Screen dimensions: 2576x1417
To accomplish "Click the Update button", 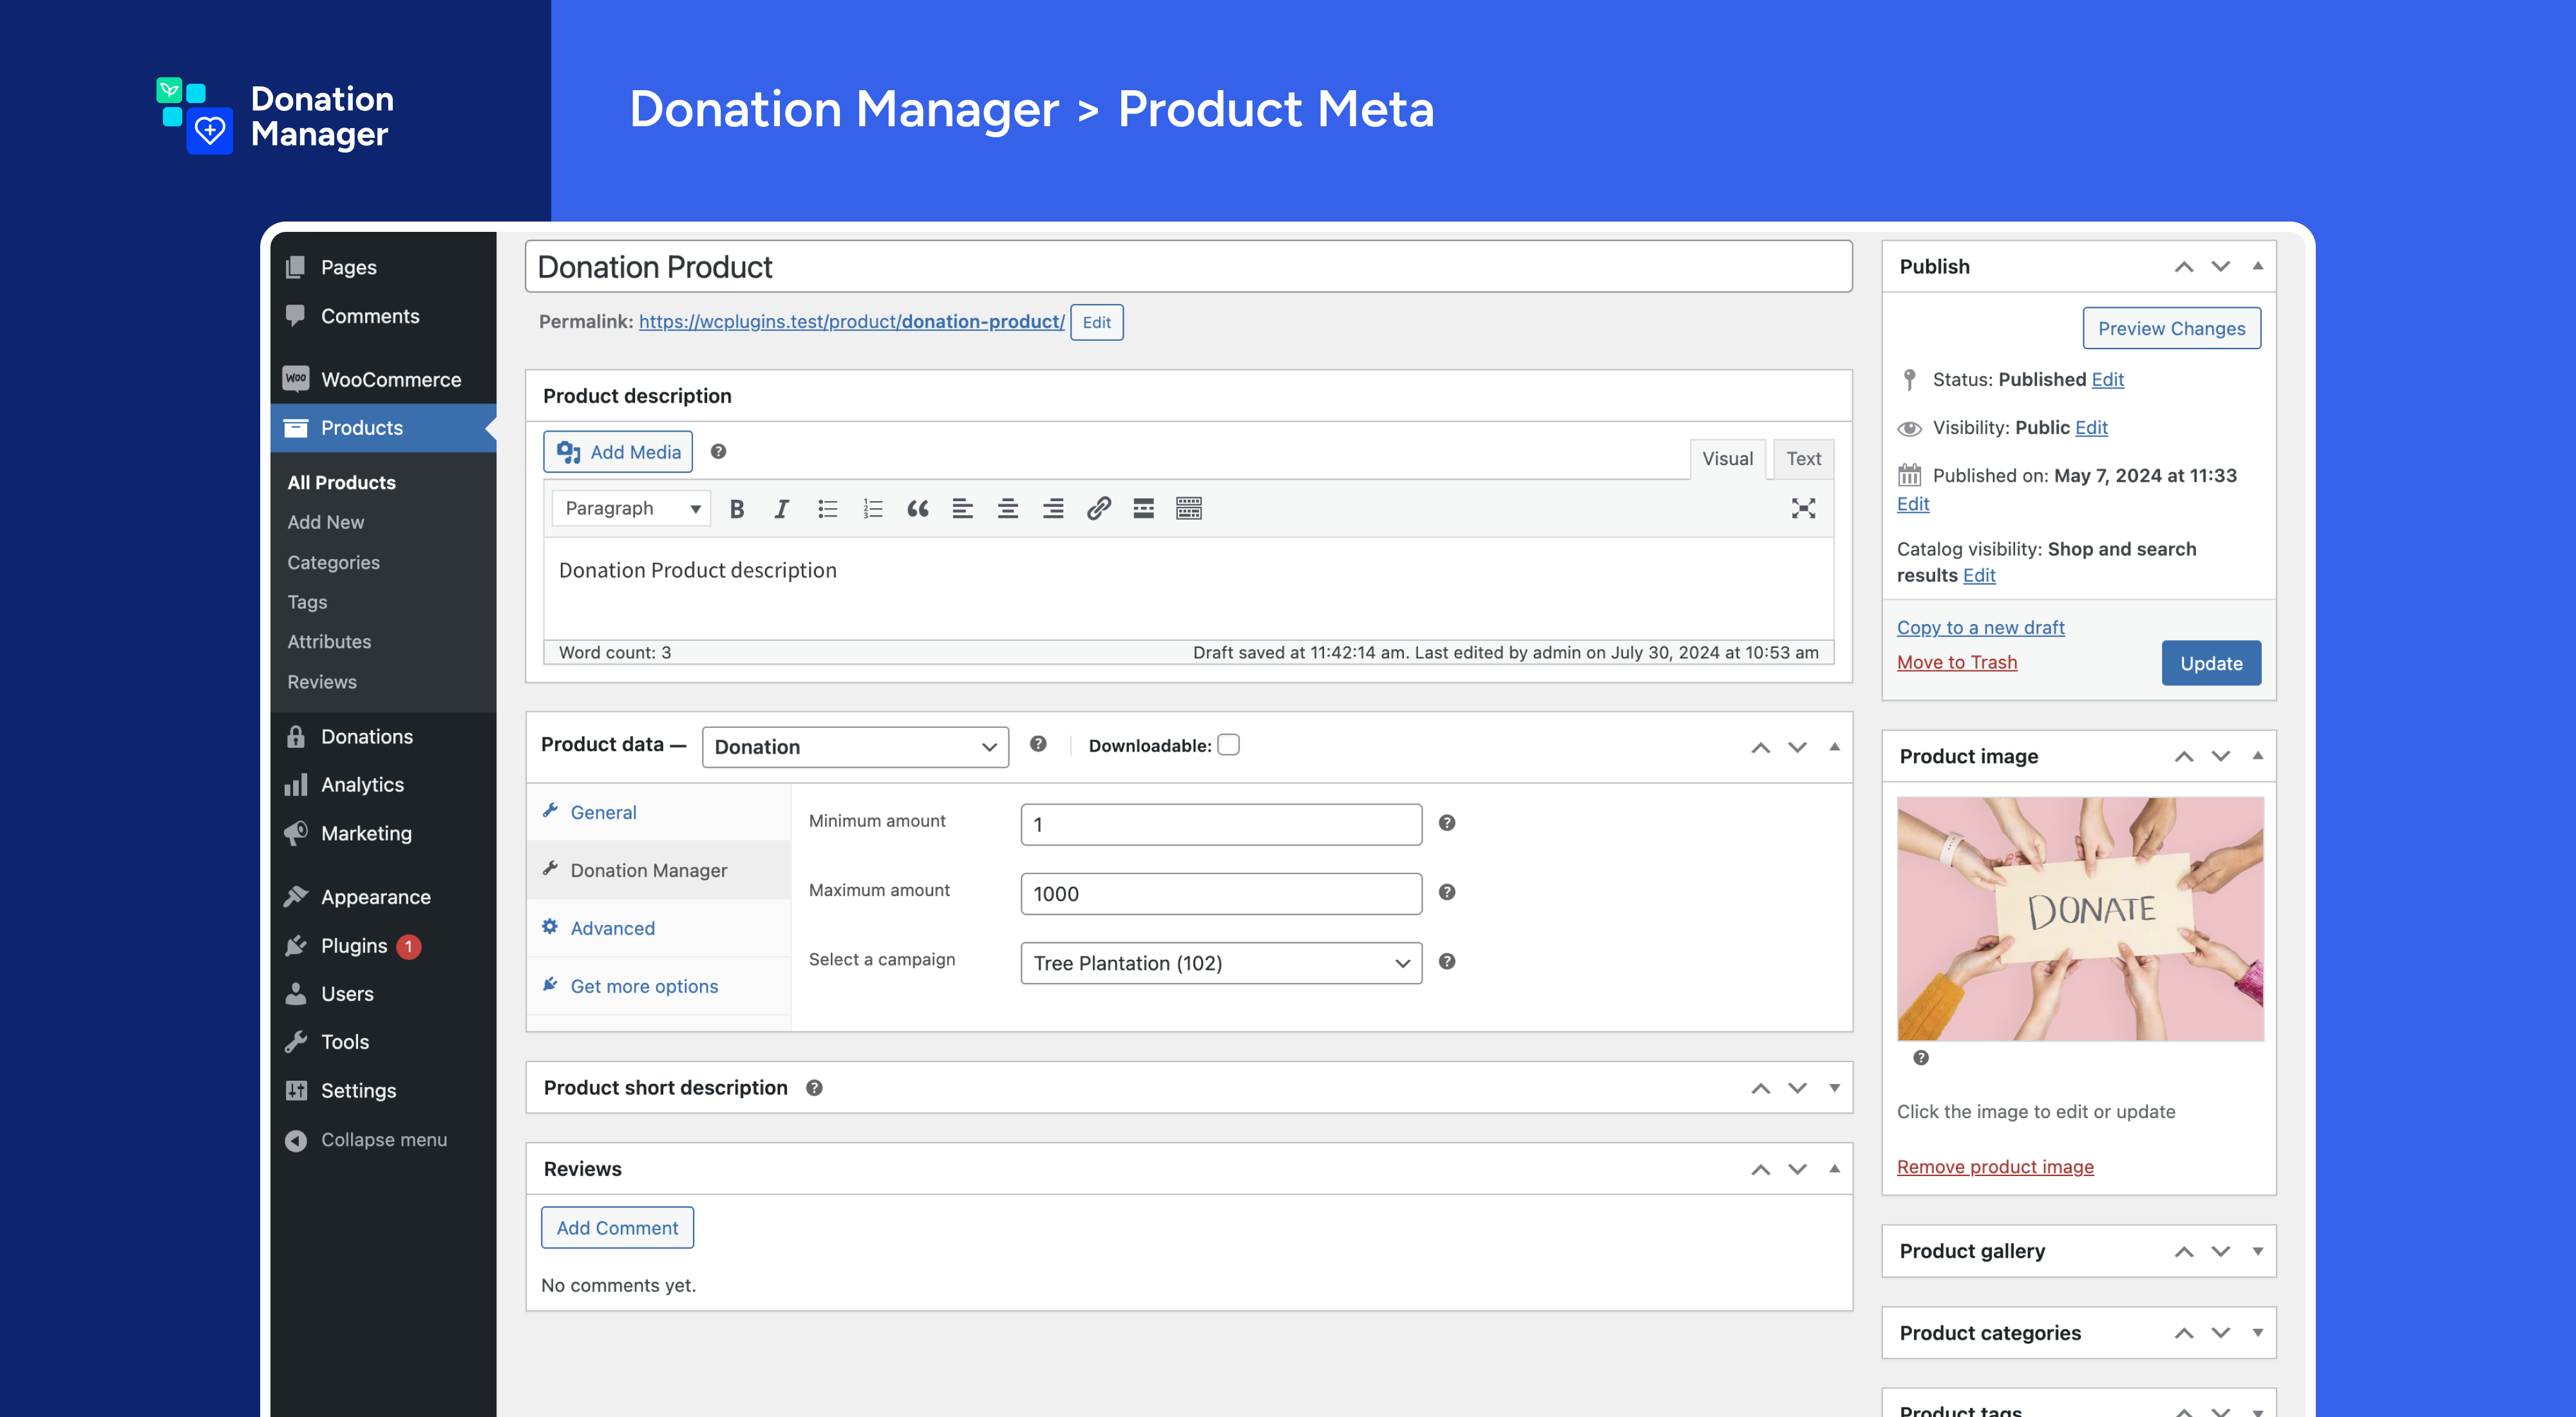I will [2211, 663].
